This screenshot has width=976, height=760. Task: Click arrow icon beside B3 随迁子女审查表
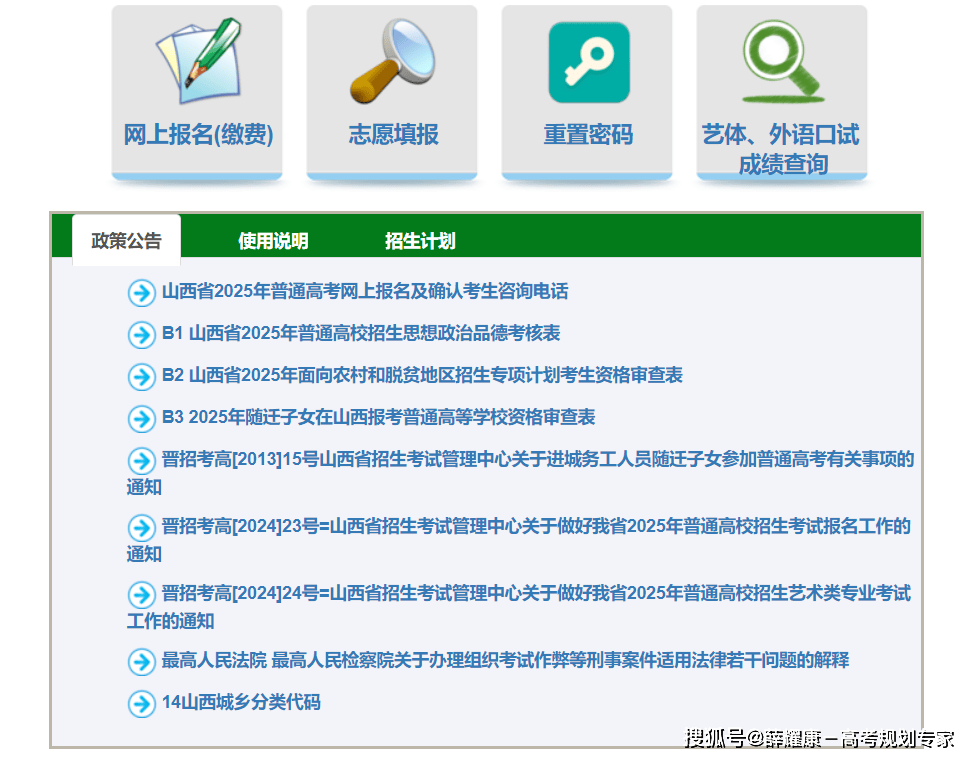click(x=142, y=419)
